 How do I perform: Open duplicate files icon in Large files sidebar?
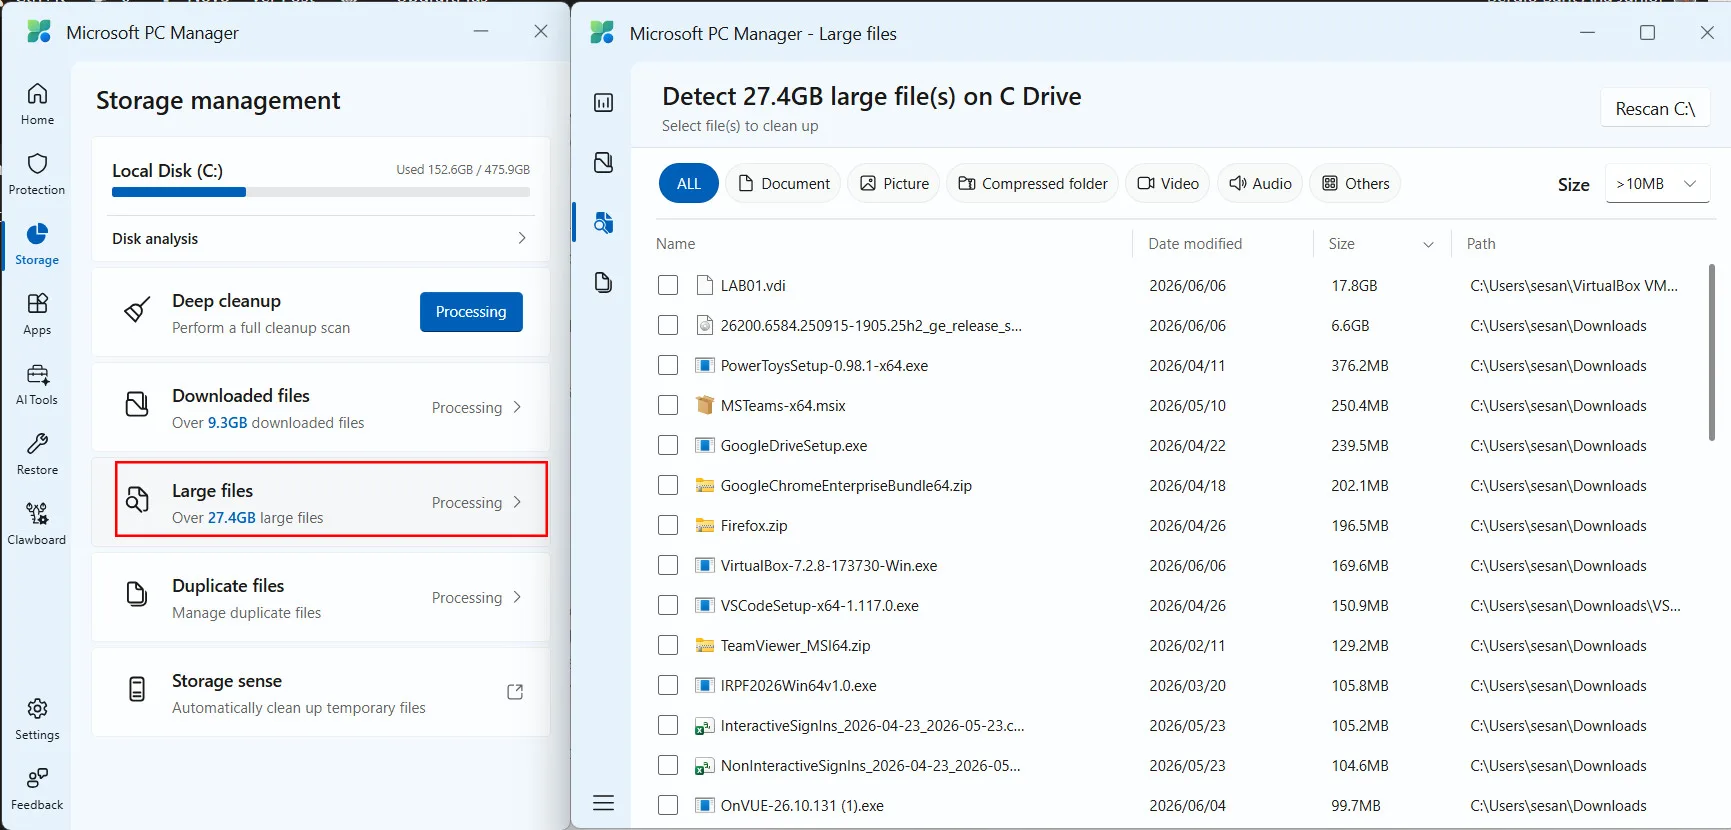[x=603, y=283]
